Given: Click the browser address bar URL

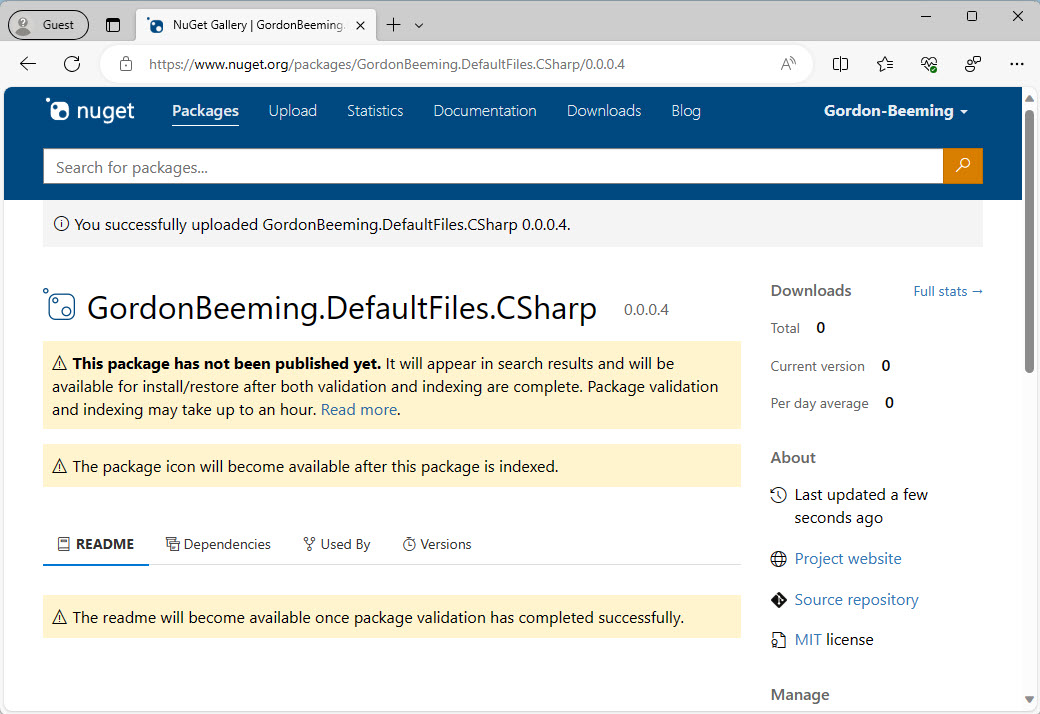Looking at the screenshot, I should (x=387, y=64).
